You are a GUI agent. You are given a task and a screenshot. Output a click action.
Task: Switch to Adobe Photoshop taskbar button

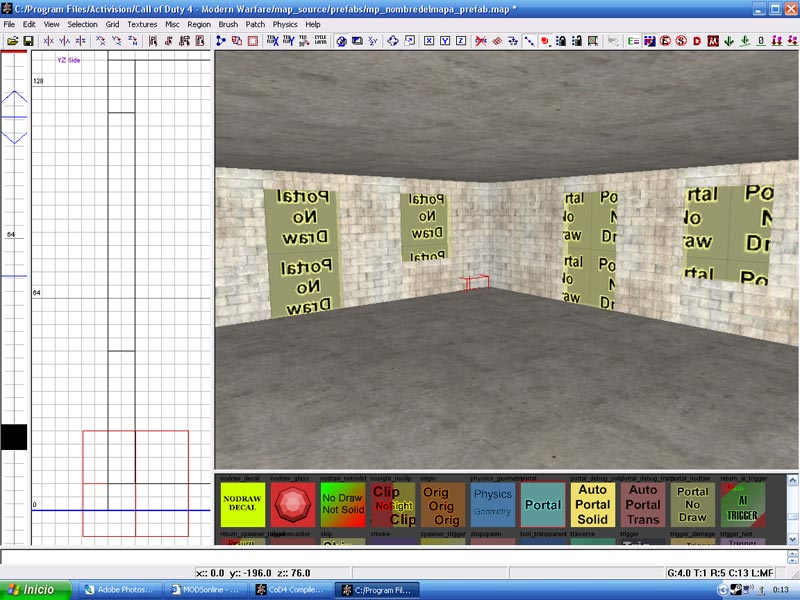click(x=119, y=590)
